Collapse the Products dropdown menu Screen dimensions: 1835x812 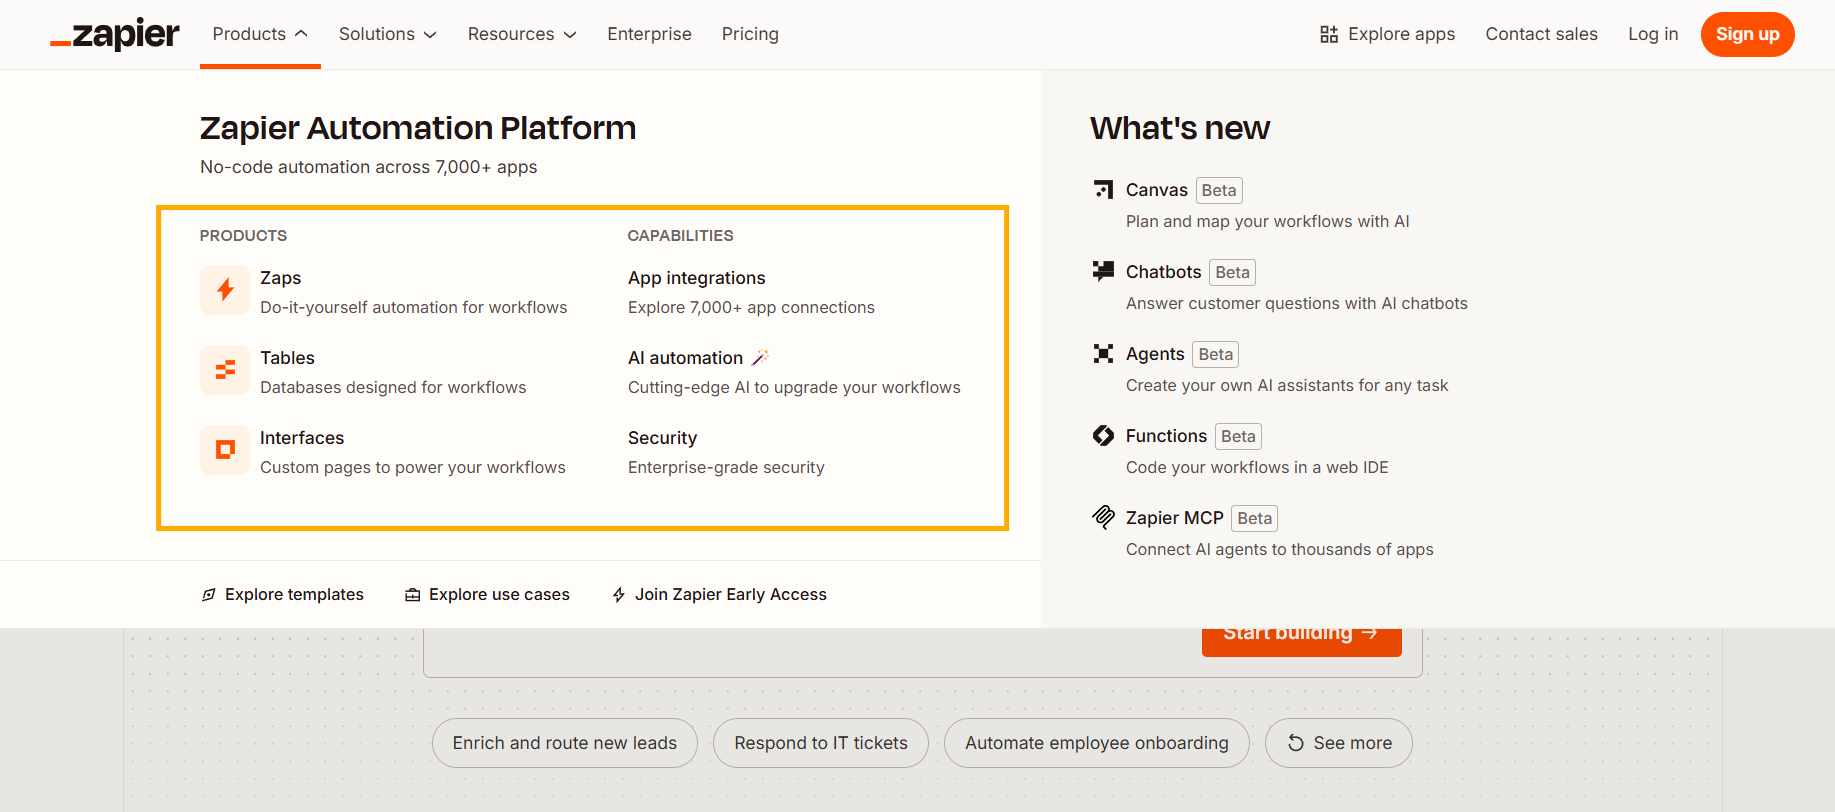(x=260, y=34)
